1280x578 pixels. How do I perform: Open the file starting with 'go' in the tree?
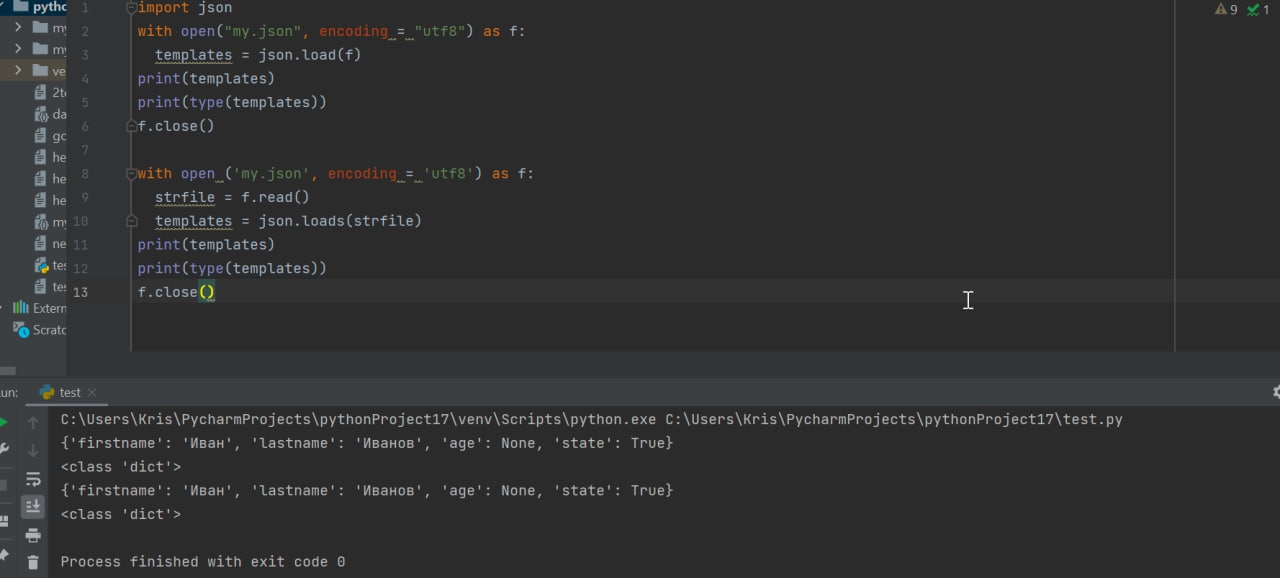50,136
